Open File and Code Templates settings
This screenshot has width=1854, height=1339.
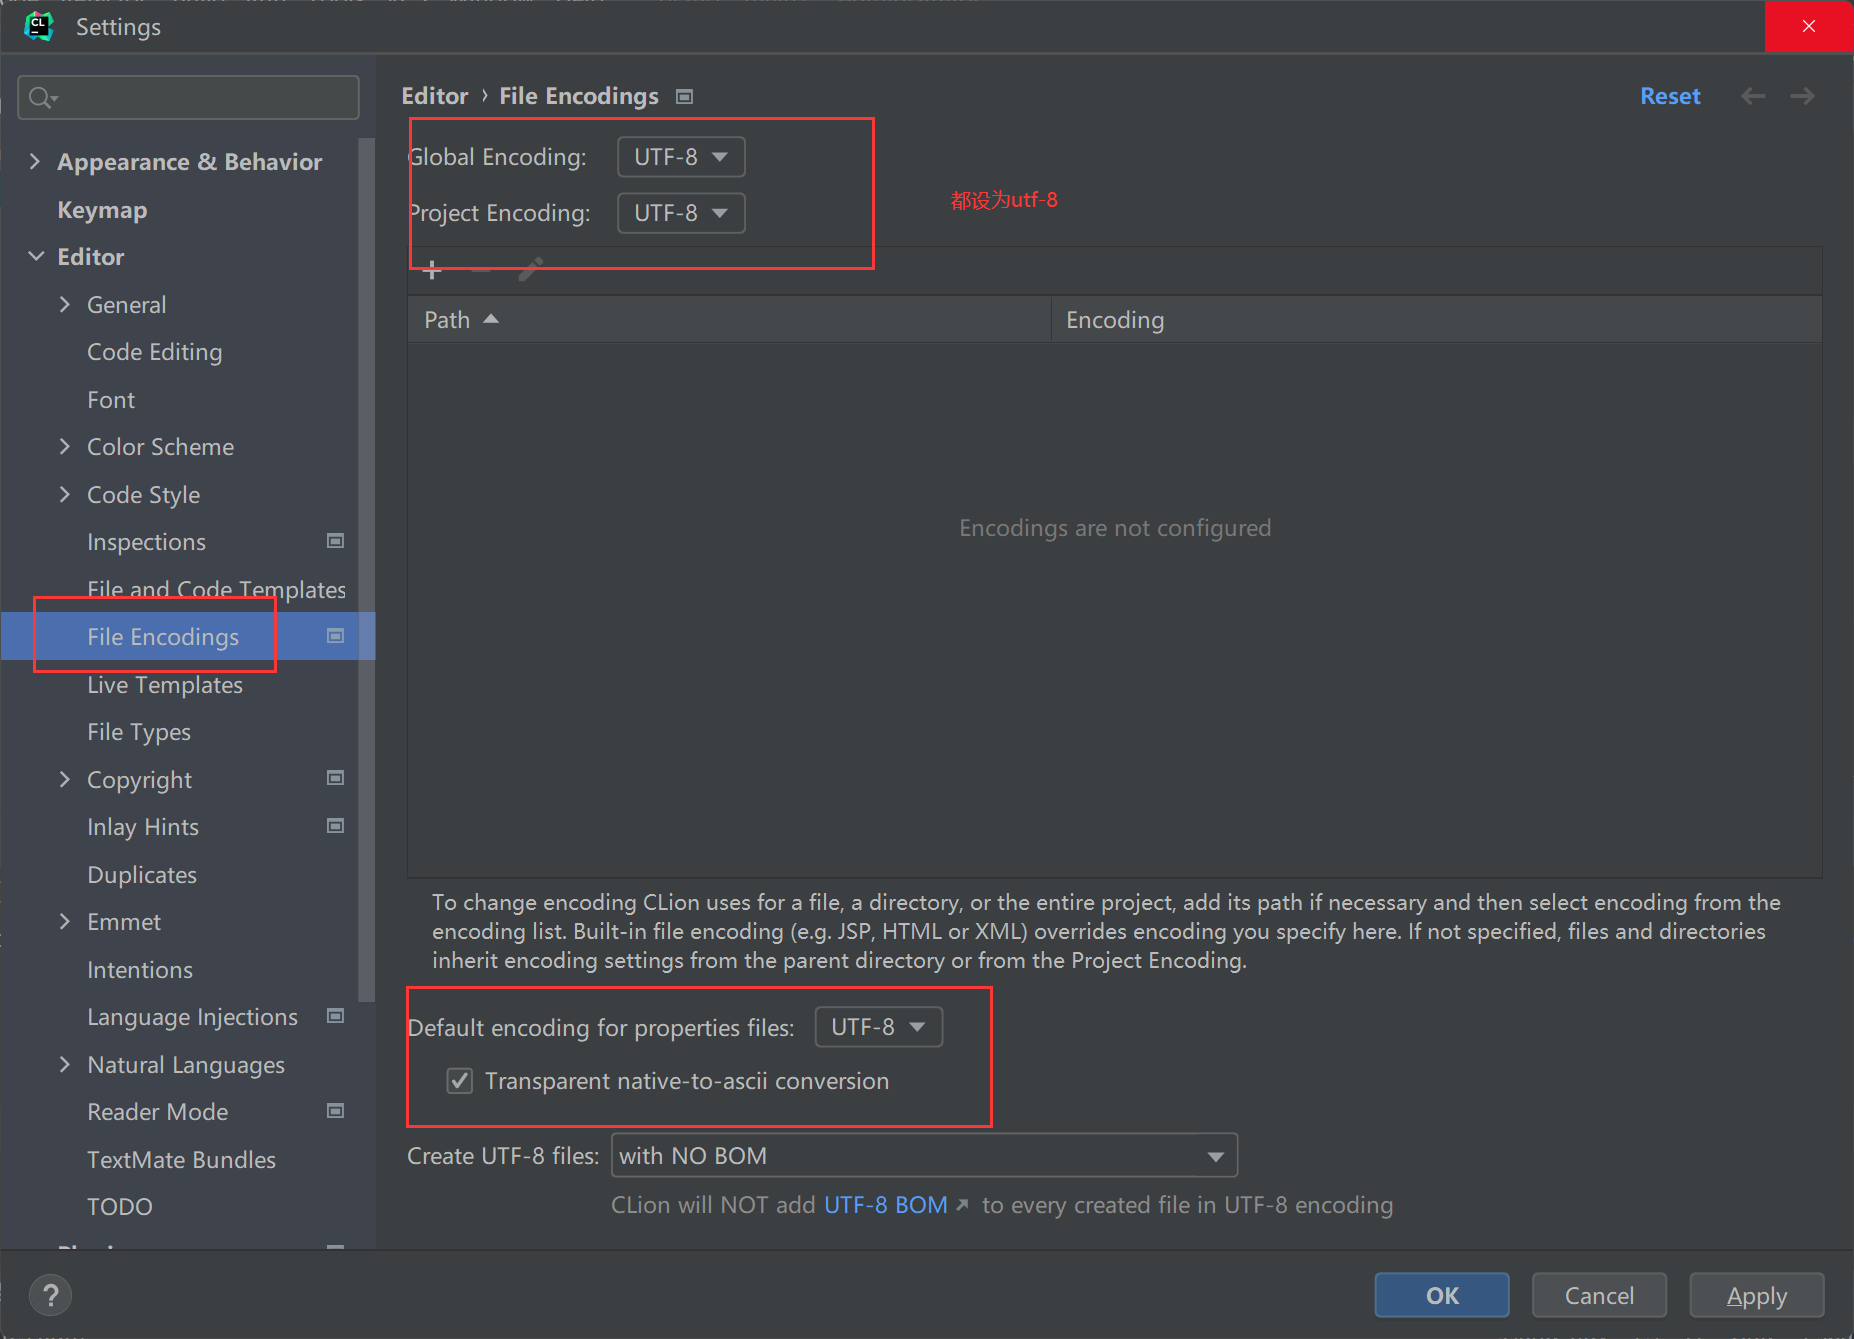tap(216, 589)
